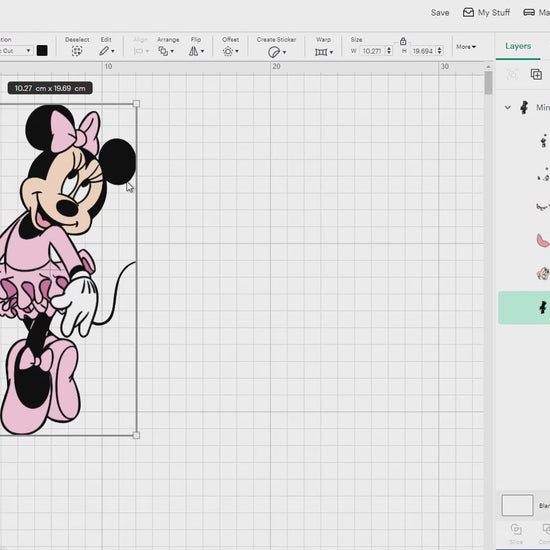Click the greyed-out Align tool
This screenshot has width=550, height=550.
[141, 51]
